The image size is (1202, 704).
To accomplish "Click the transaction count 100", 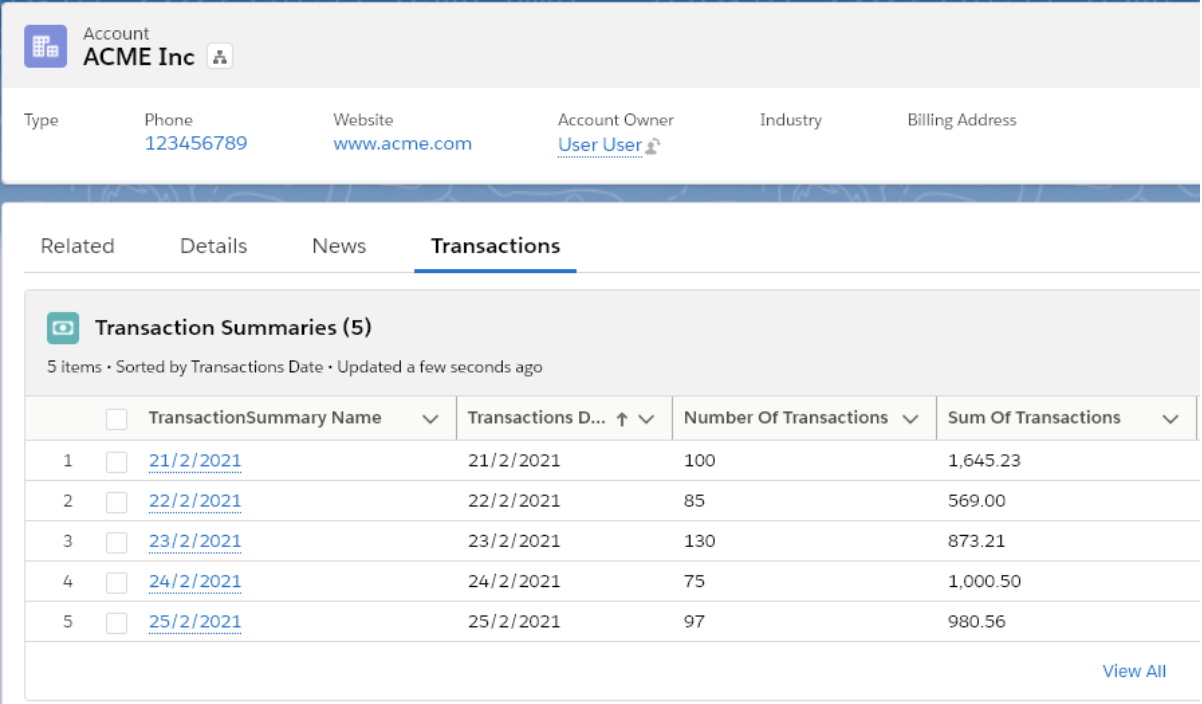I will [700, 461].
